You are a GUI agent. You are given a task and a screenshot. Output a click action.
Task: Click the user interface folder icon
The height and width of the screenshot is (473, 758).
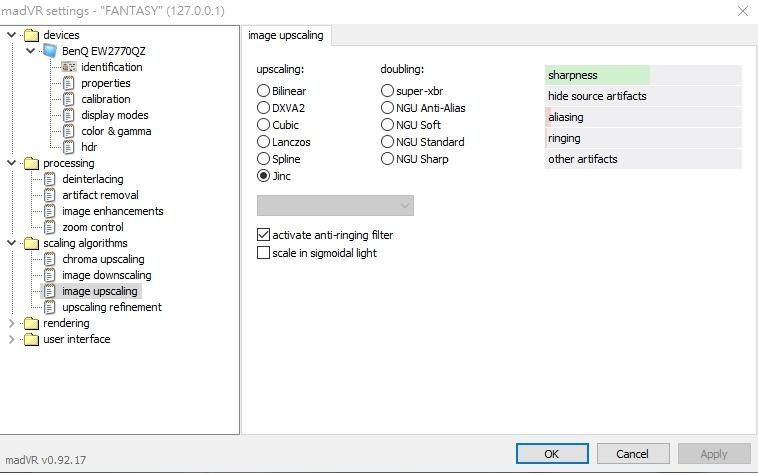31,339
